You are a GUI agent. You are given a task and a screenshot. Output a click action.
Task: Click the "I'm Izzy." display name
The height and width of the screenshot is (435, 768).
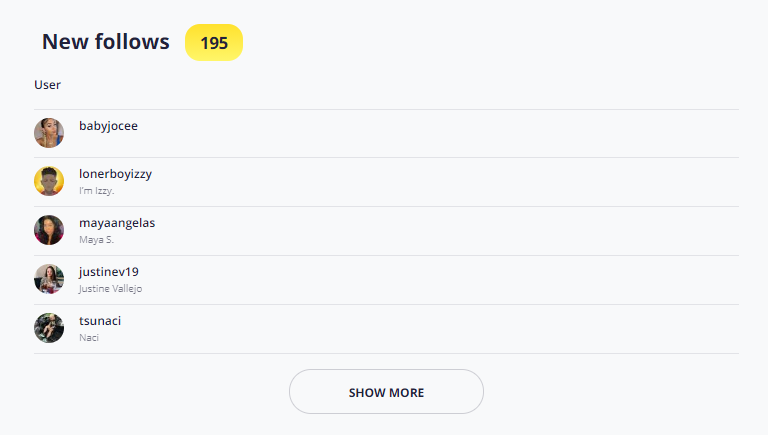[96, 190]
